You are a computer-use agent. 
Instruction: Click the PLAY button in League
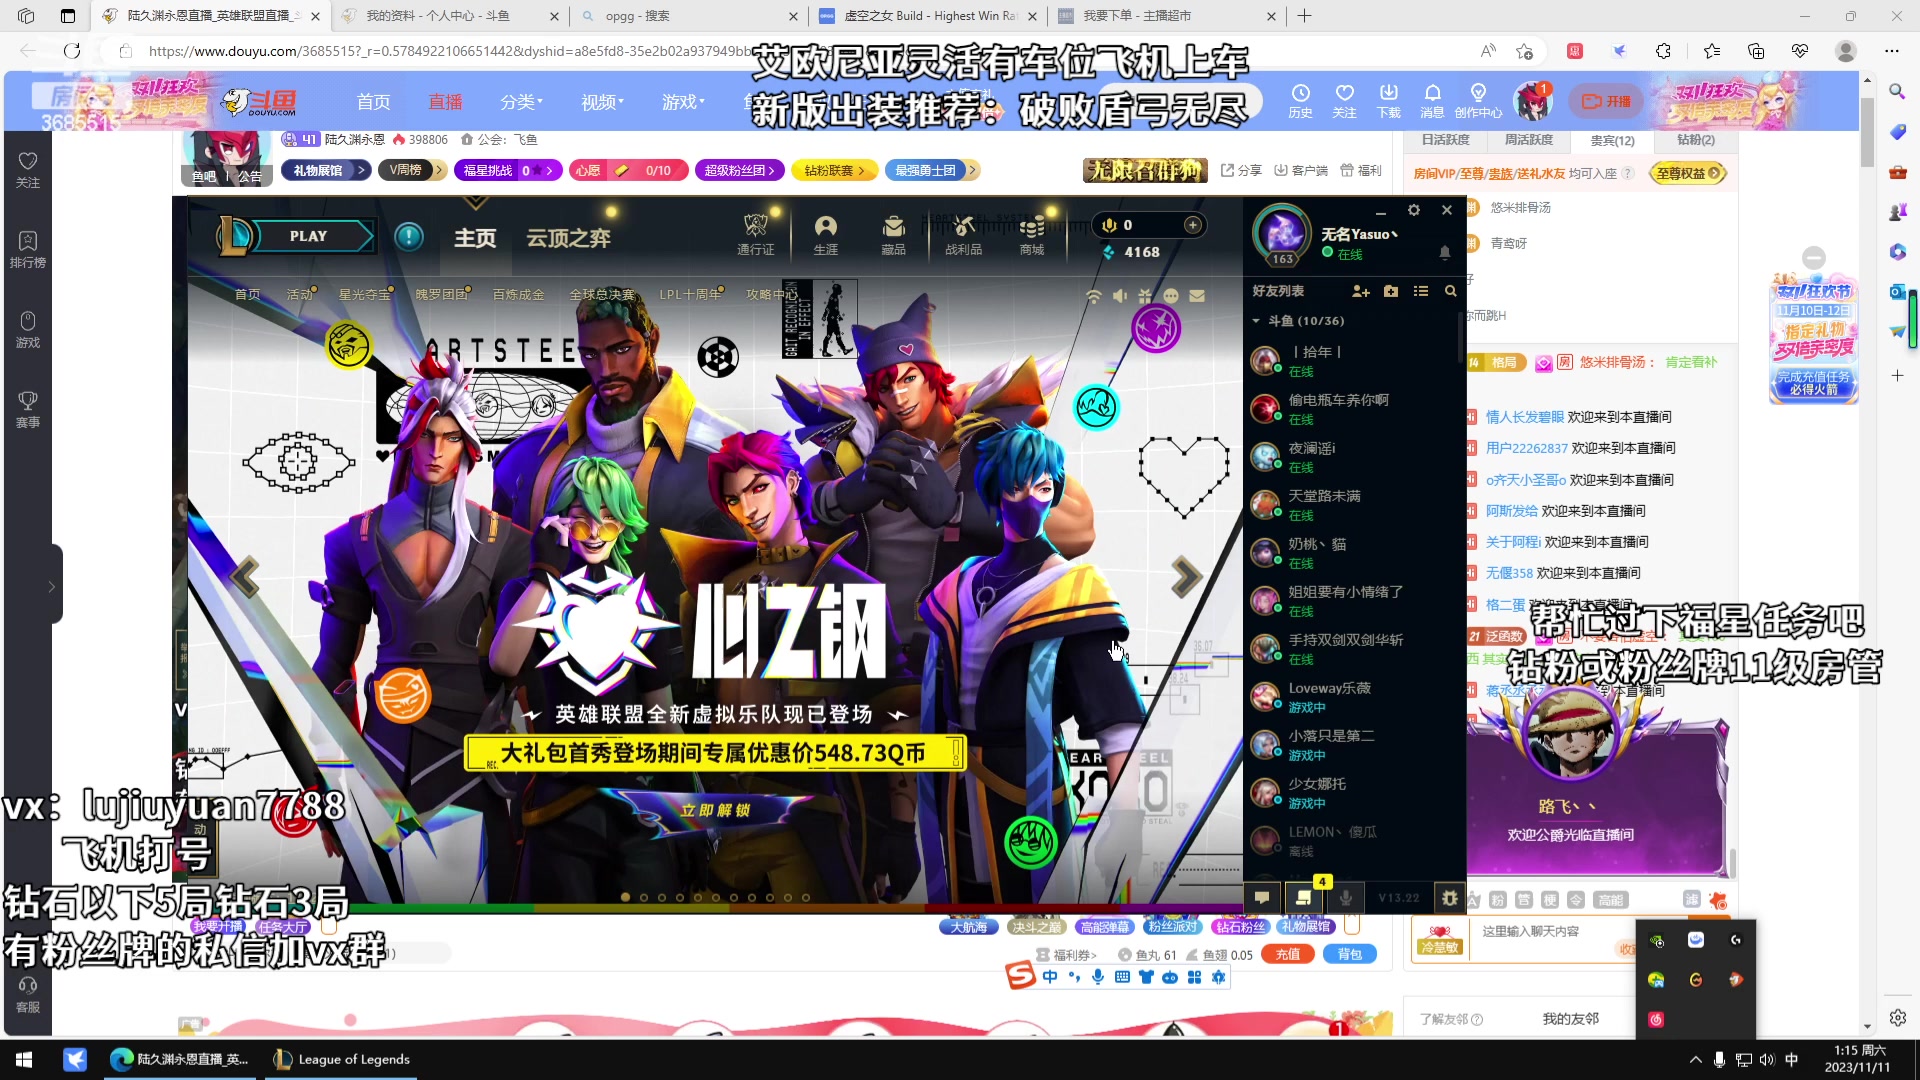pyautogui.click(x=308, y=236)
